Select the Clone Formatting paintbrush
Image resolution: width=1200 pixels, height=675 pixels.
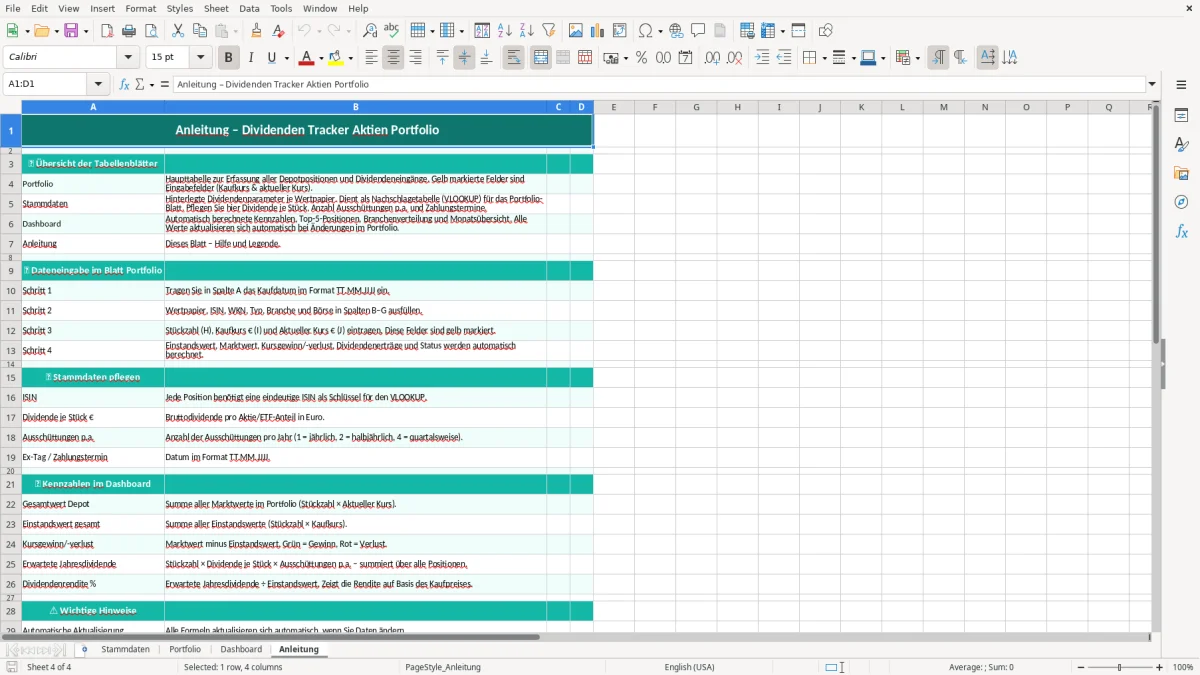coord(257,31)
